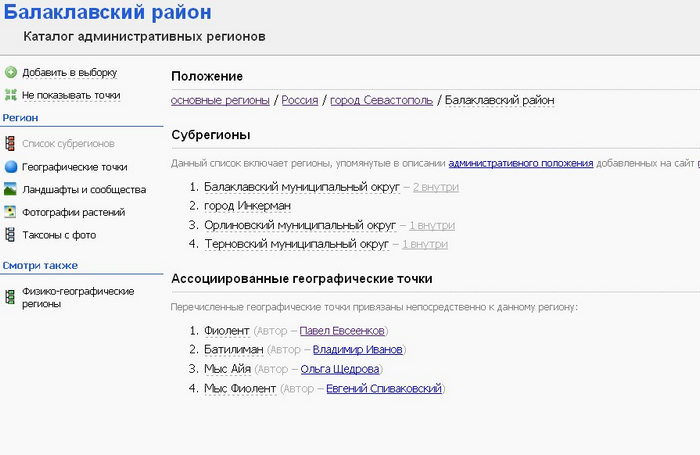Open Таксоны с фото menu item
Image resolution: width=700 pixels, height=455 pixels.
tap(59, 235)
